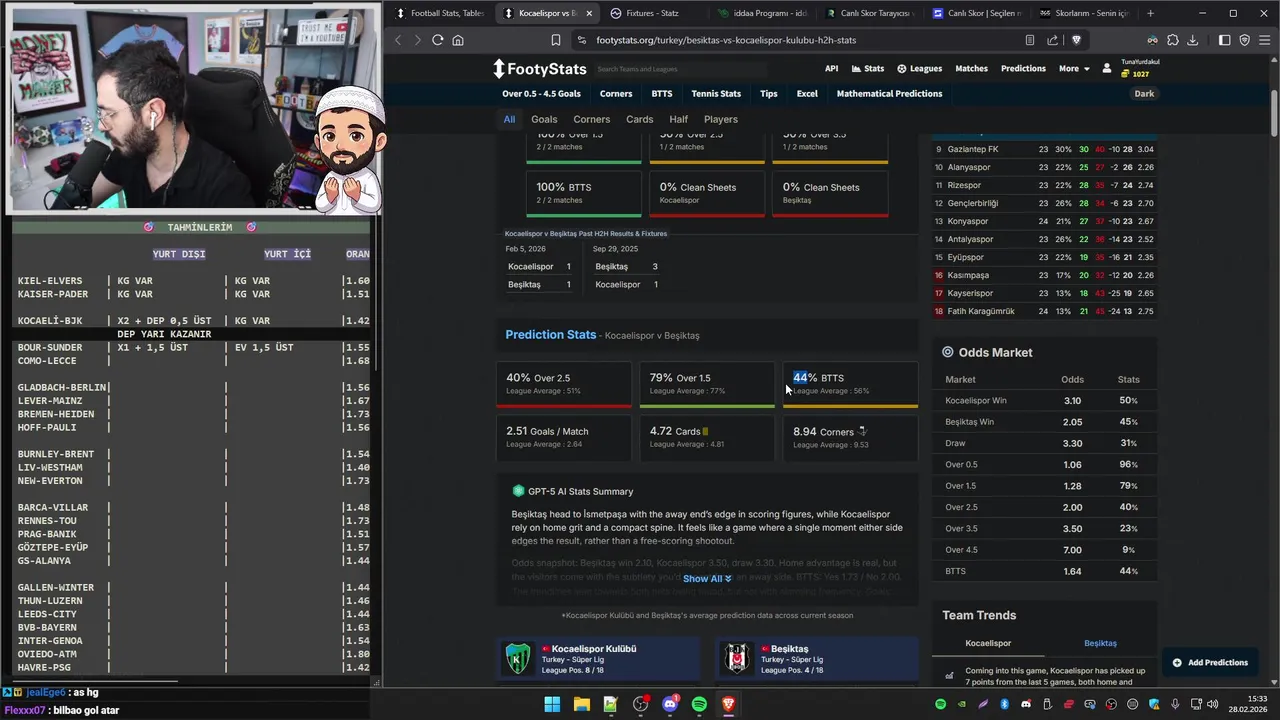Viewport: 1280px width, 720px height.
Task: Click the Search Teams and Leagues field
Action: (x=680, y=69)
